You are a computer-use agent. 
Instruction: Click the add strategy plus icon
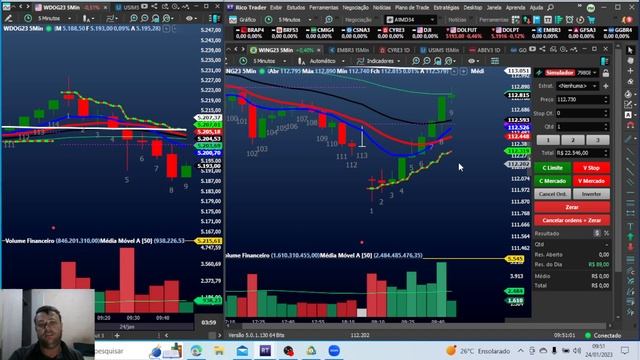(606, 86)
